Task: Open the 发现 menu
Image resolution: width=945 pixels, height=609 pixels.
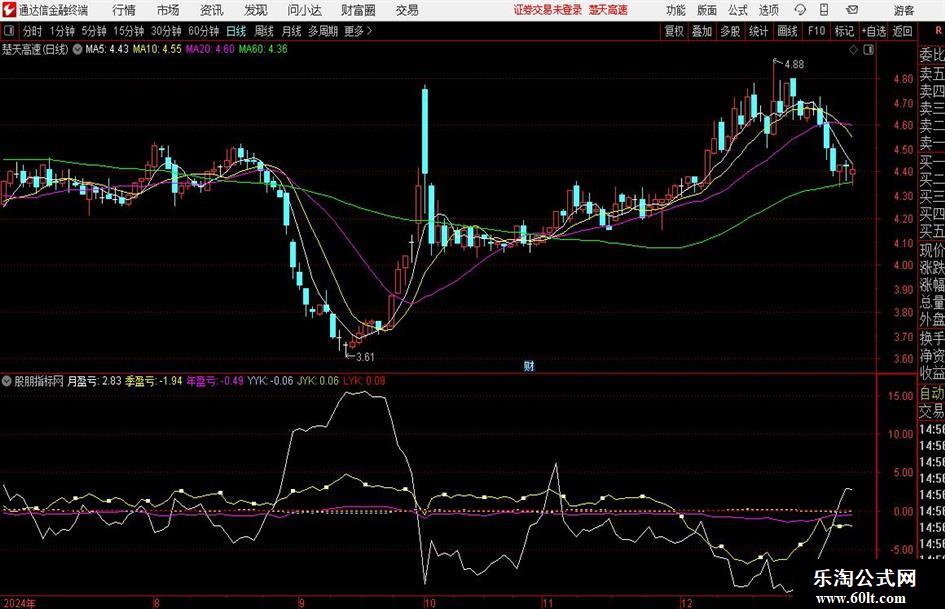Action: [x=256, y=10]
